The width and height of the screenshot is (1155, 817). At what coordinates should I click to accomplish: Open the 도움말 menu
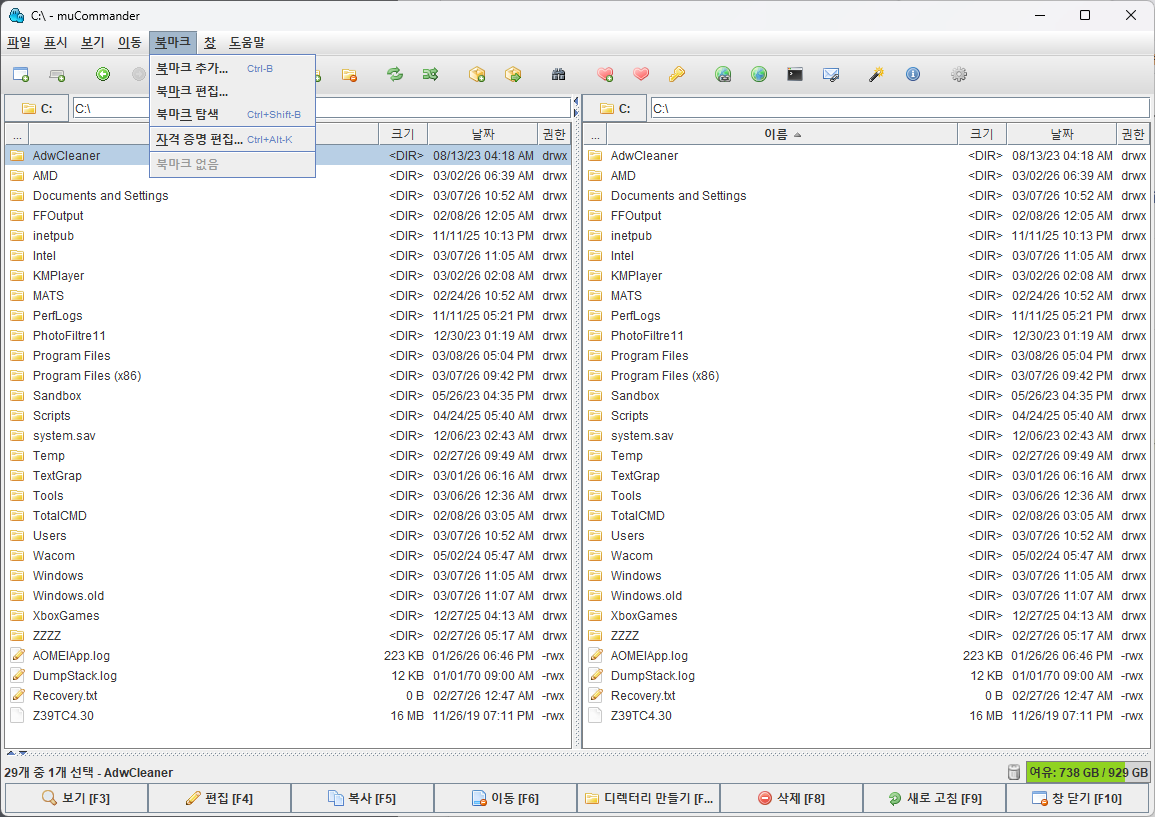(247, 43)
